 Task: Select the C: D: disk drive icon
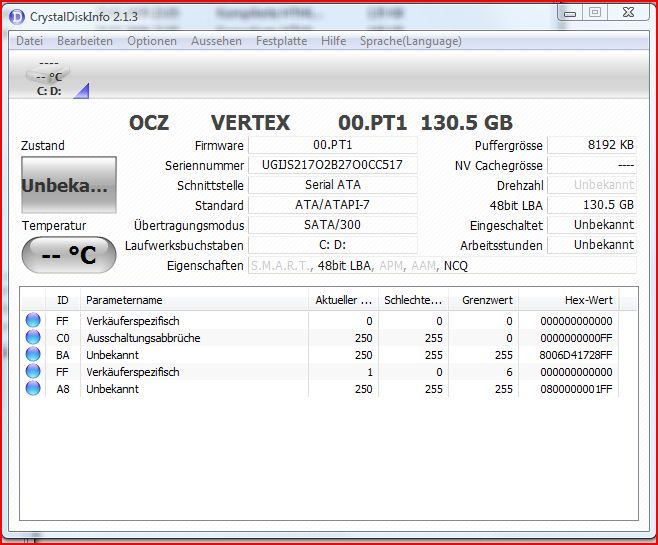(49, 78)
